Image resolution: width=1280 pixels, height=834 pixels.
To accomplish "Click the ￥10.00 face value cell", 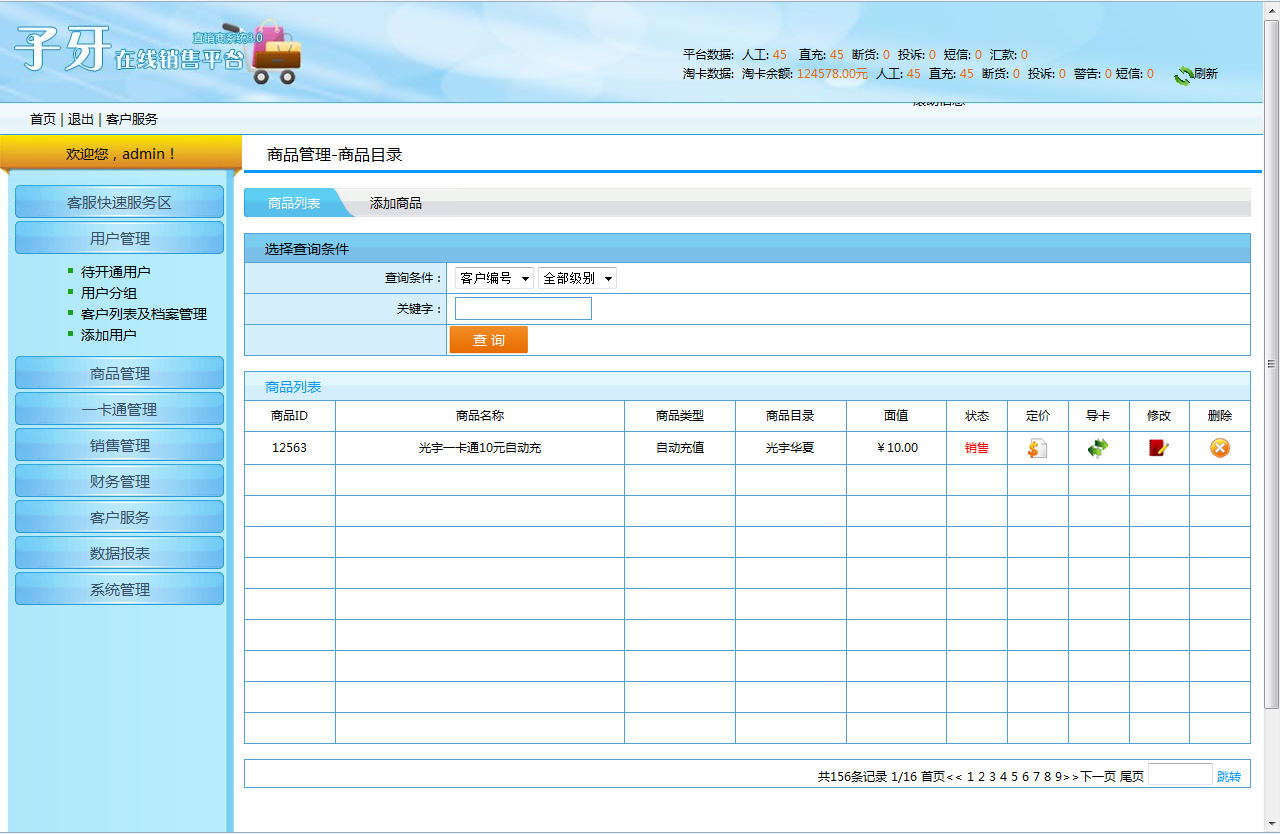I will (897, 448).
